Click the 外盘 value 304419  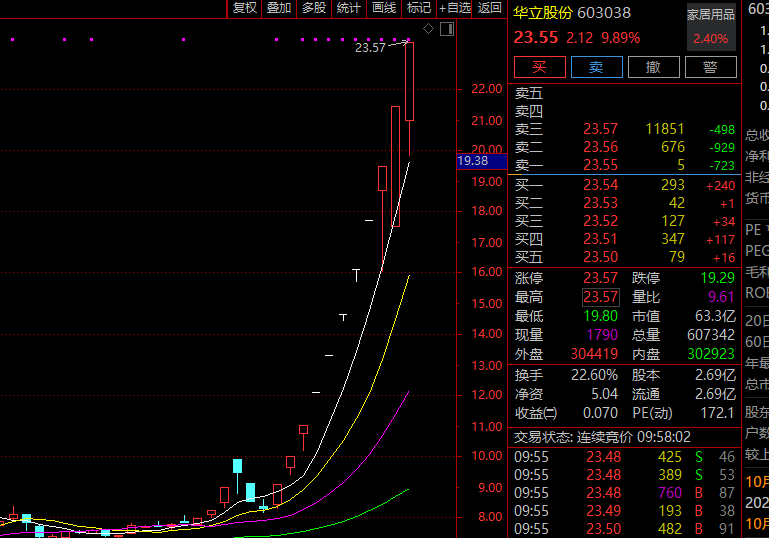594,354
